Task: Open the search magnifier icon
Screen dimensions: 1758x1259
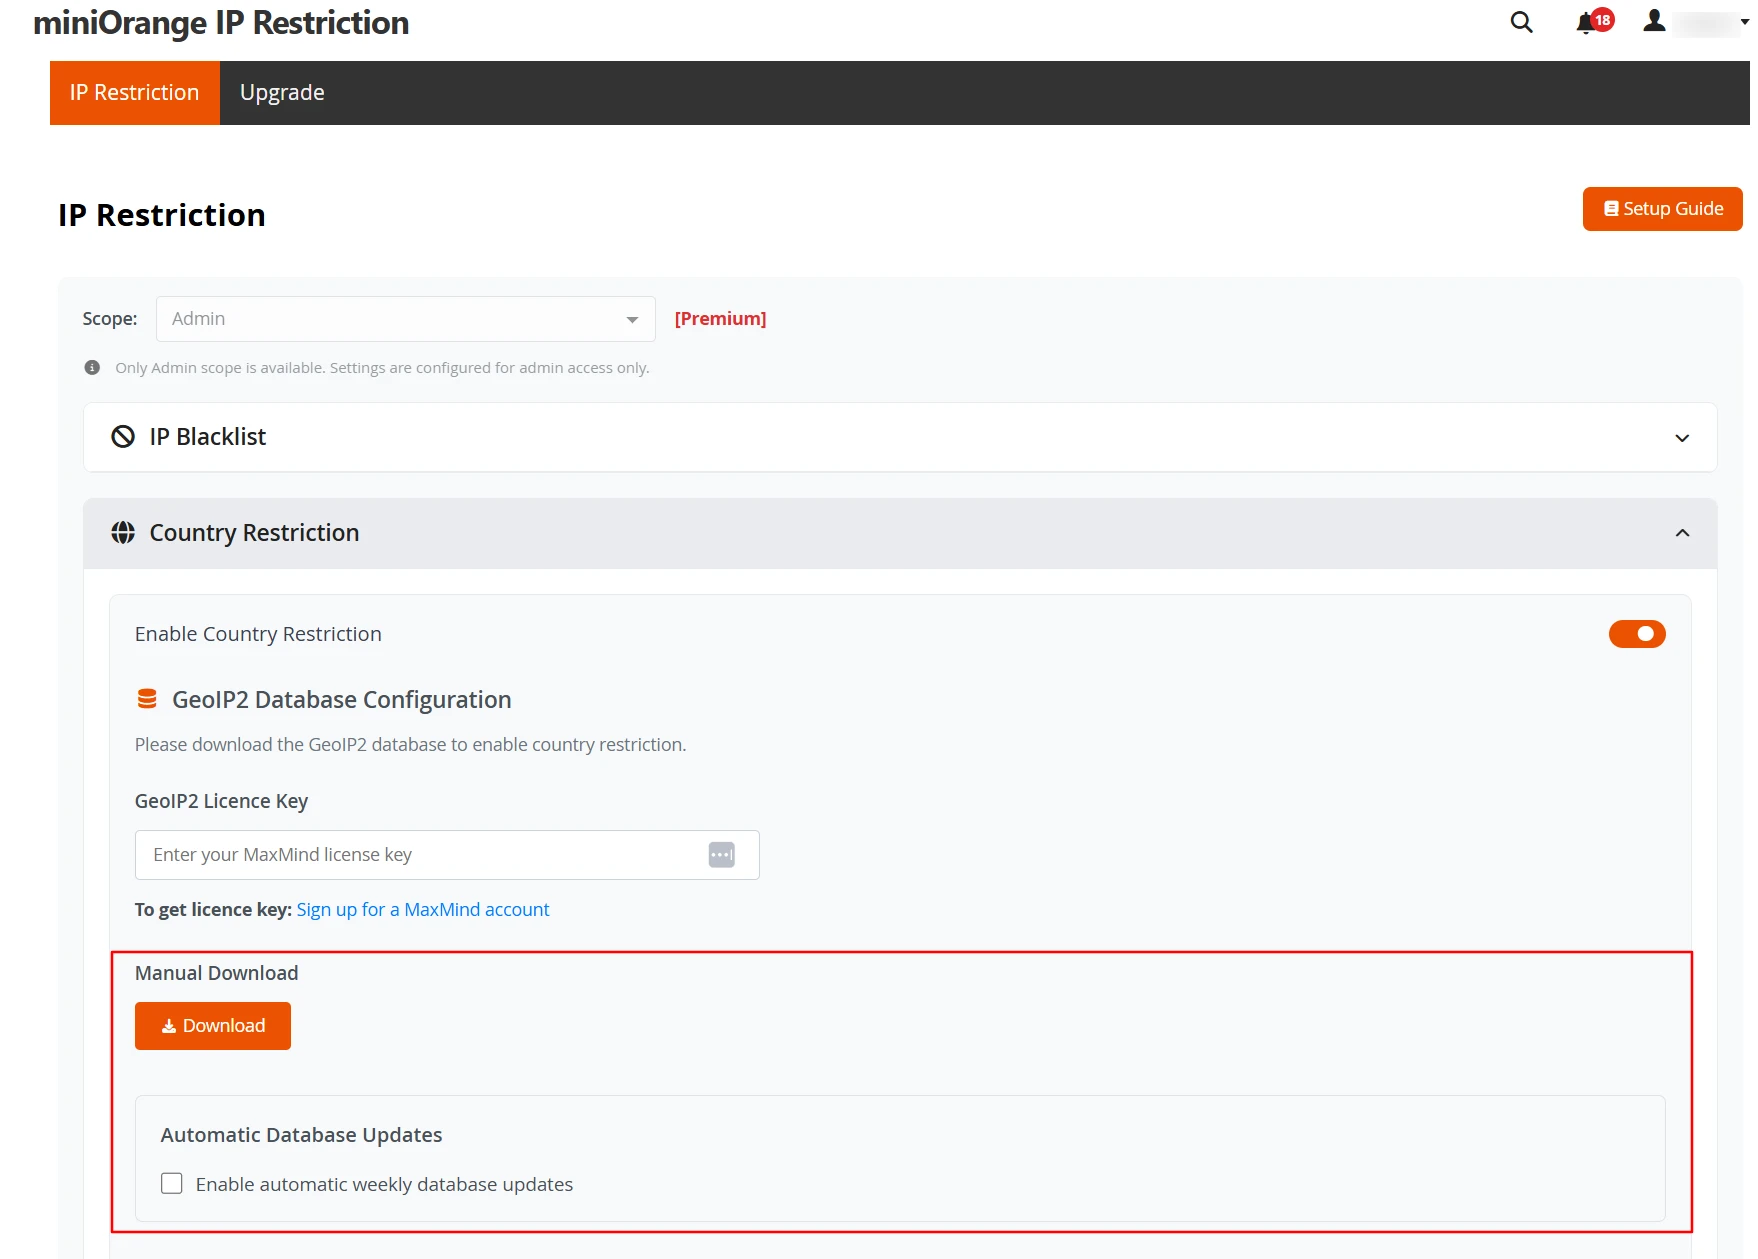Action: tap(1521, 22)
